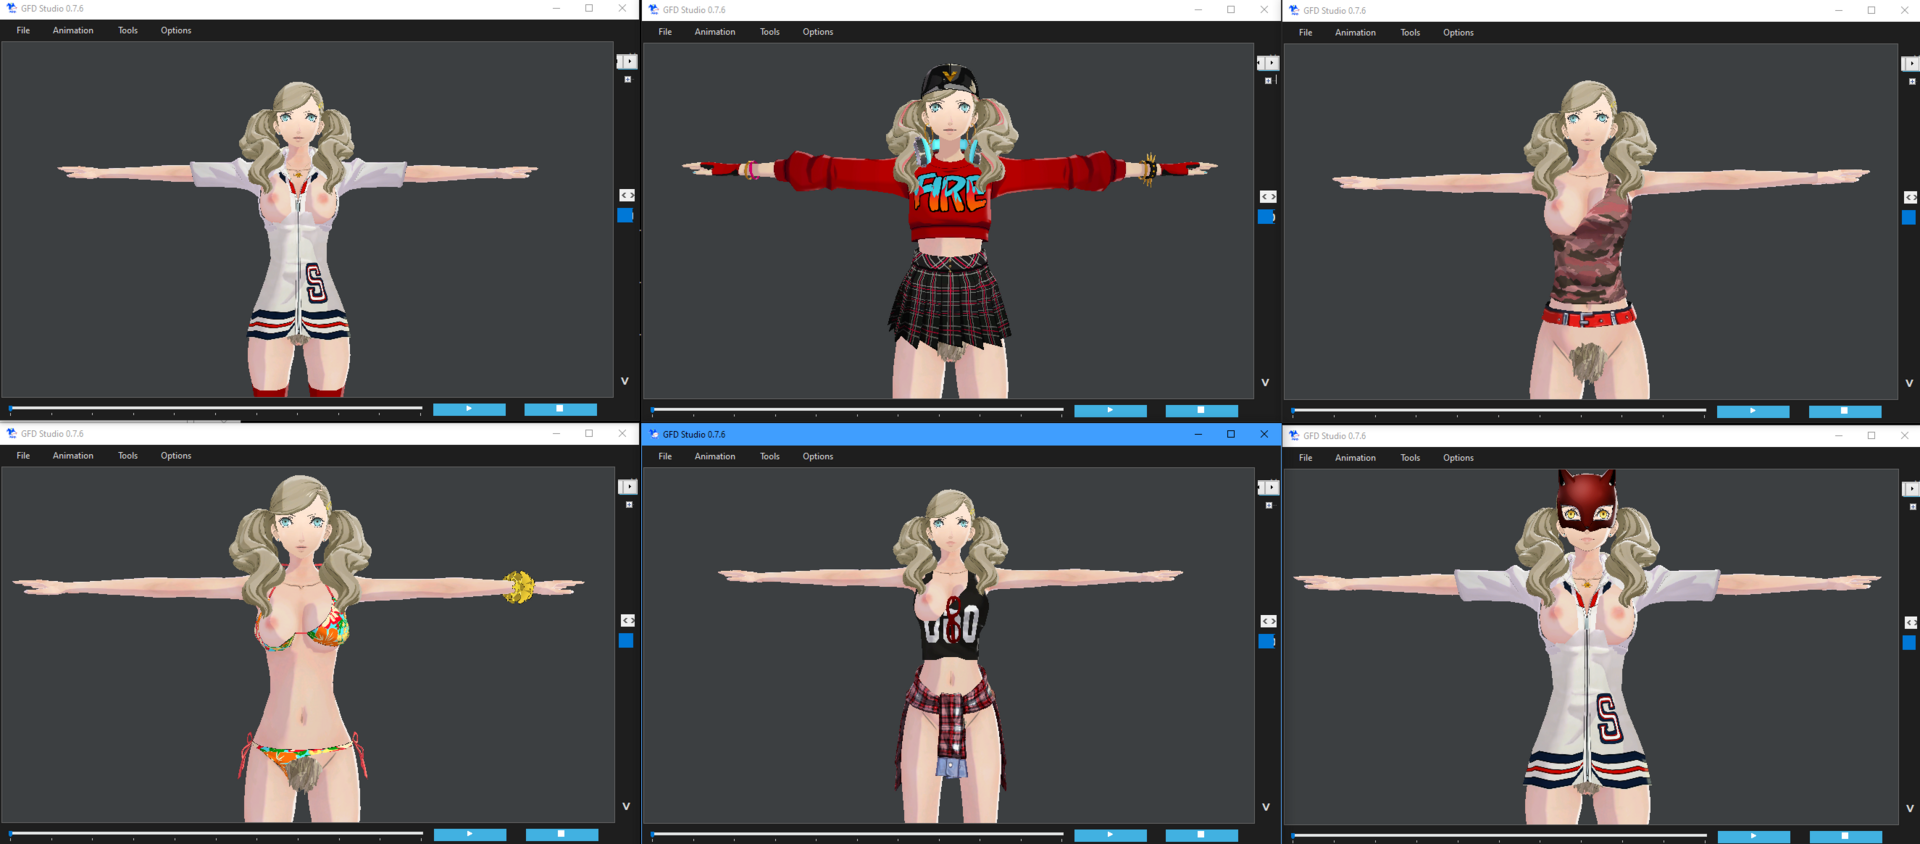Expand the tree node plus in white zip jacket window
The image size is (1920, 844).
[628, 79]
